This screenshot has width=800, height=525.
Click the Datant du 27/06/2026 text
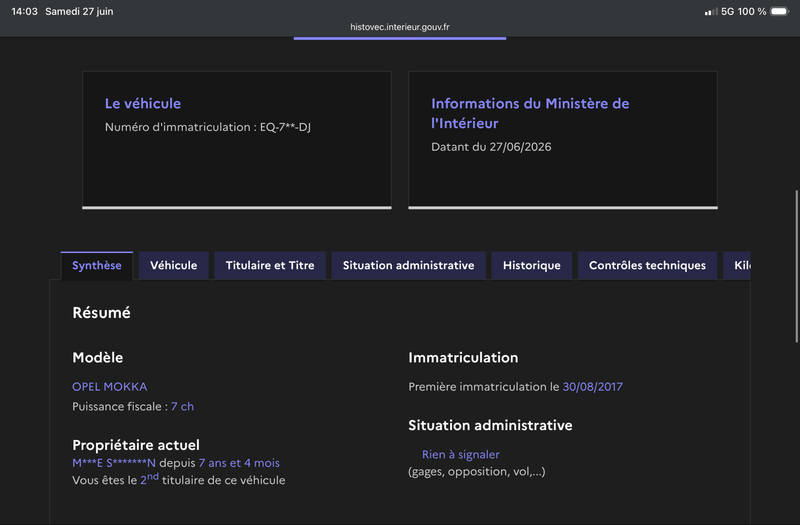coord(491,147)
